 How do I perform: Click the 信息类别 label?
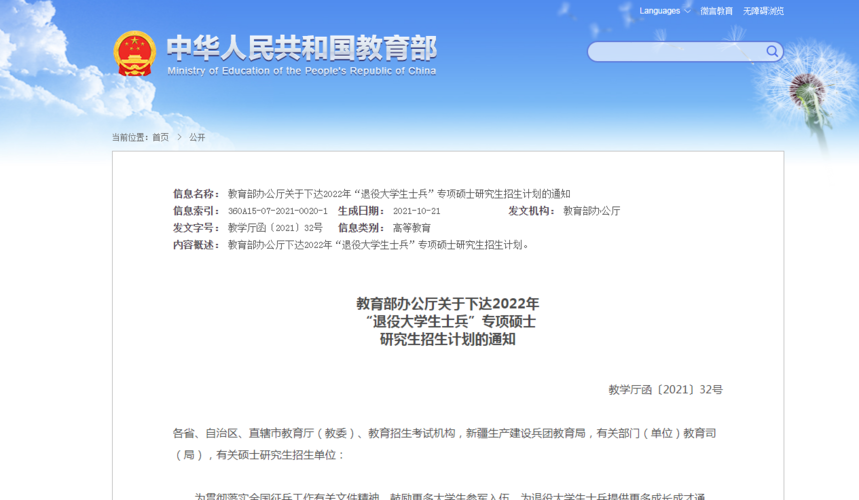[360, 228]
